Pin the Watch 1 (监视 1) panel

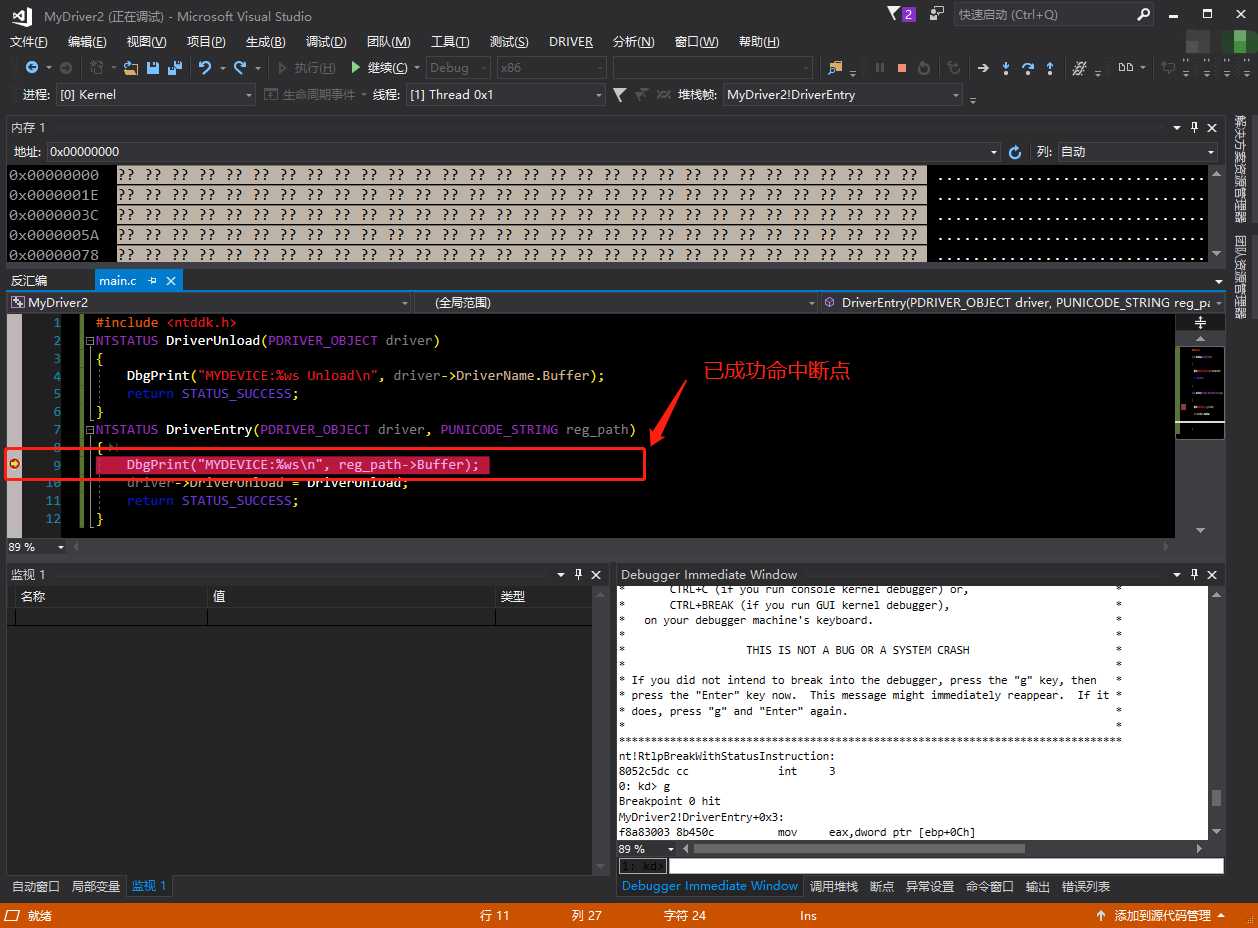(x=578, y=575)
